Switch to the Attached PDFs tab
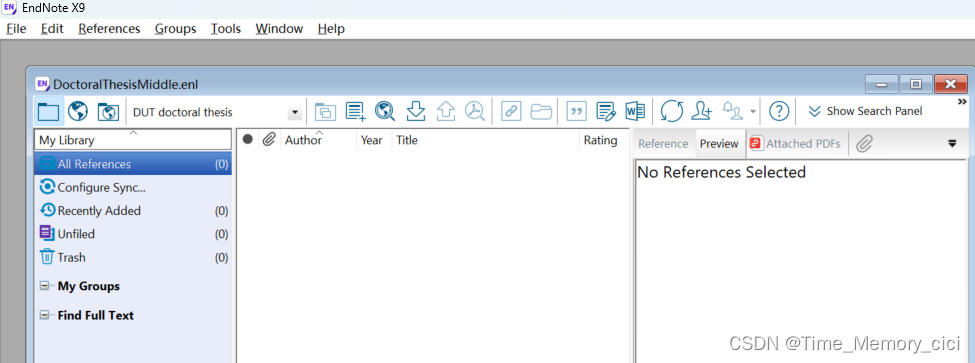Screen dimensions: 975x363 point(796,144)
